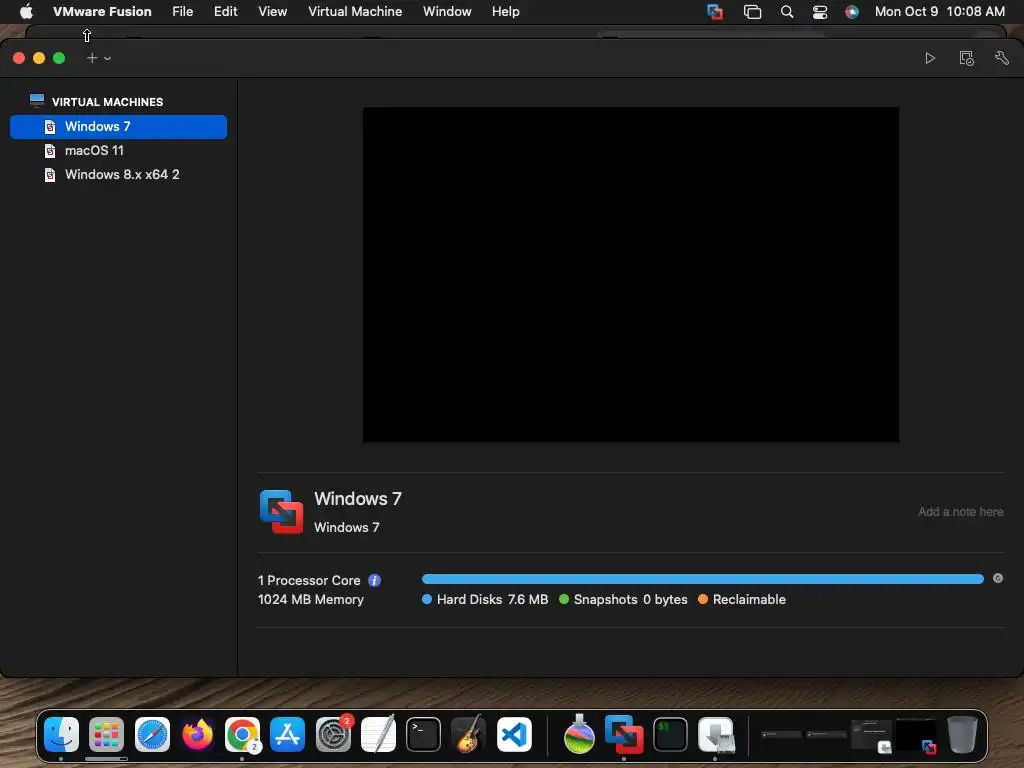Click the VIRTUAL MACHINES library header
Viewport: 1024px width, 768px height.
tap(107, 102)
